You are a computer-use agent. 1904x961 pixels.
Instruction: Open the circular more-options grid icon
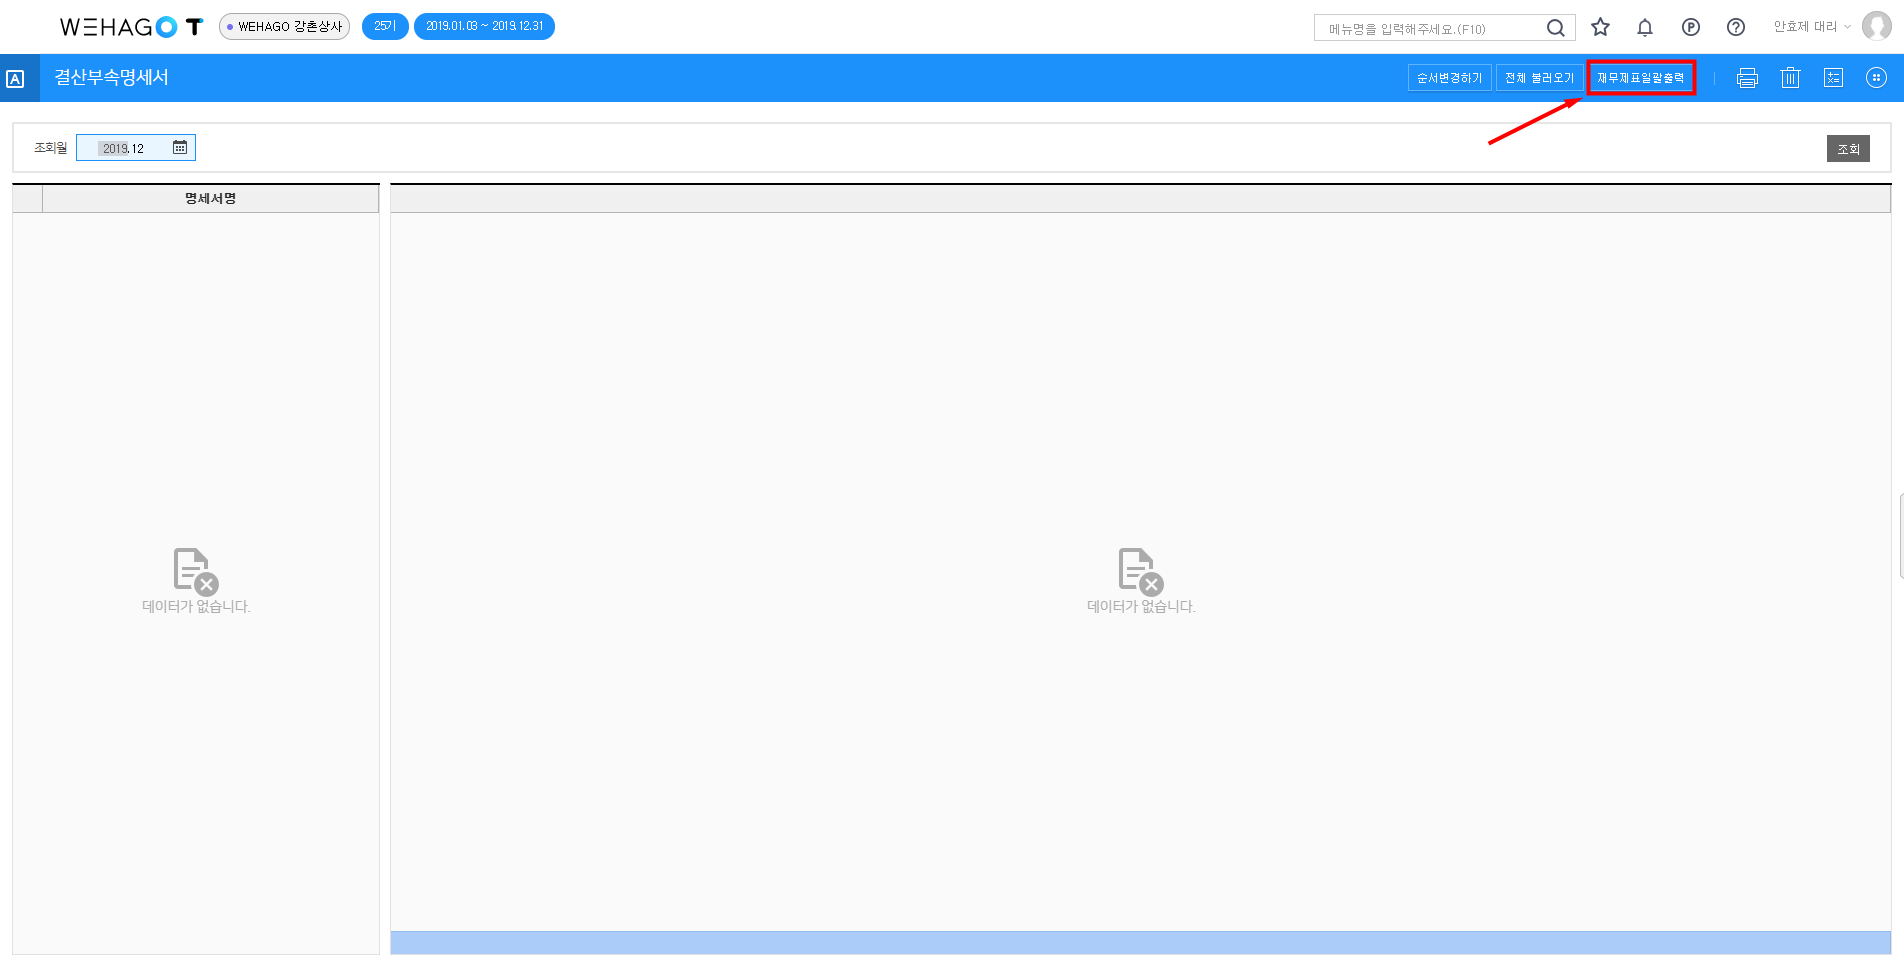click(1876, 78)
